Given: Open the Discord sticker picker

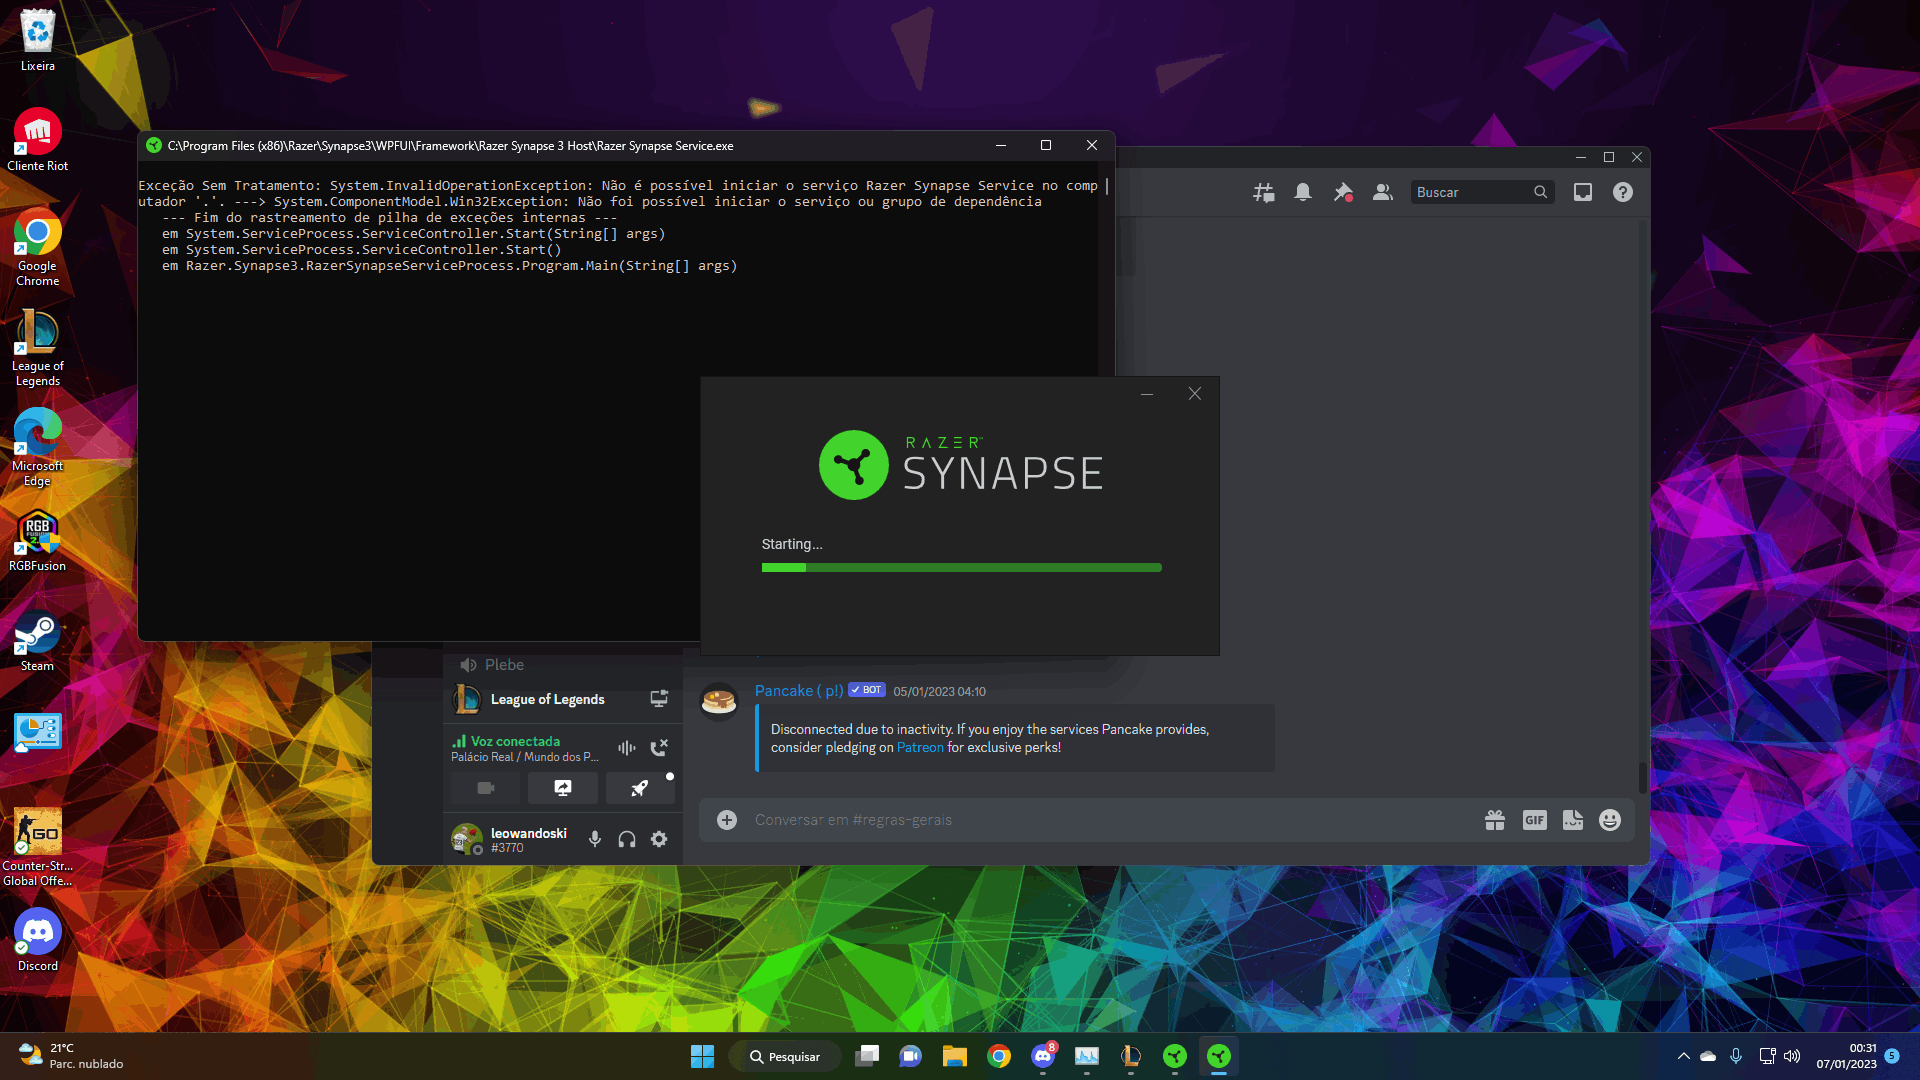Looking at the screenshot, I should [1573, 820].
